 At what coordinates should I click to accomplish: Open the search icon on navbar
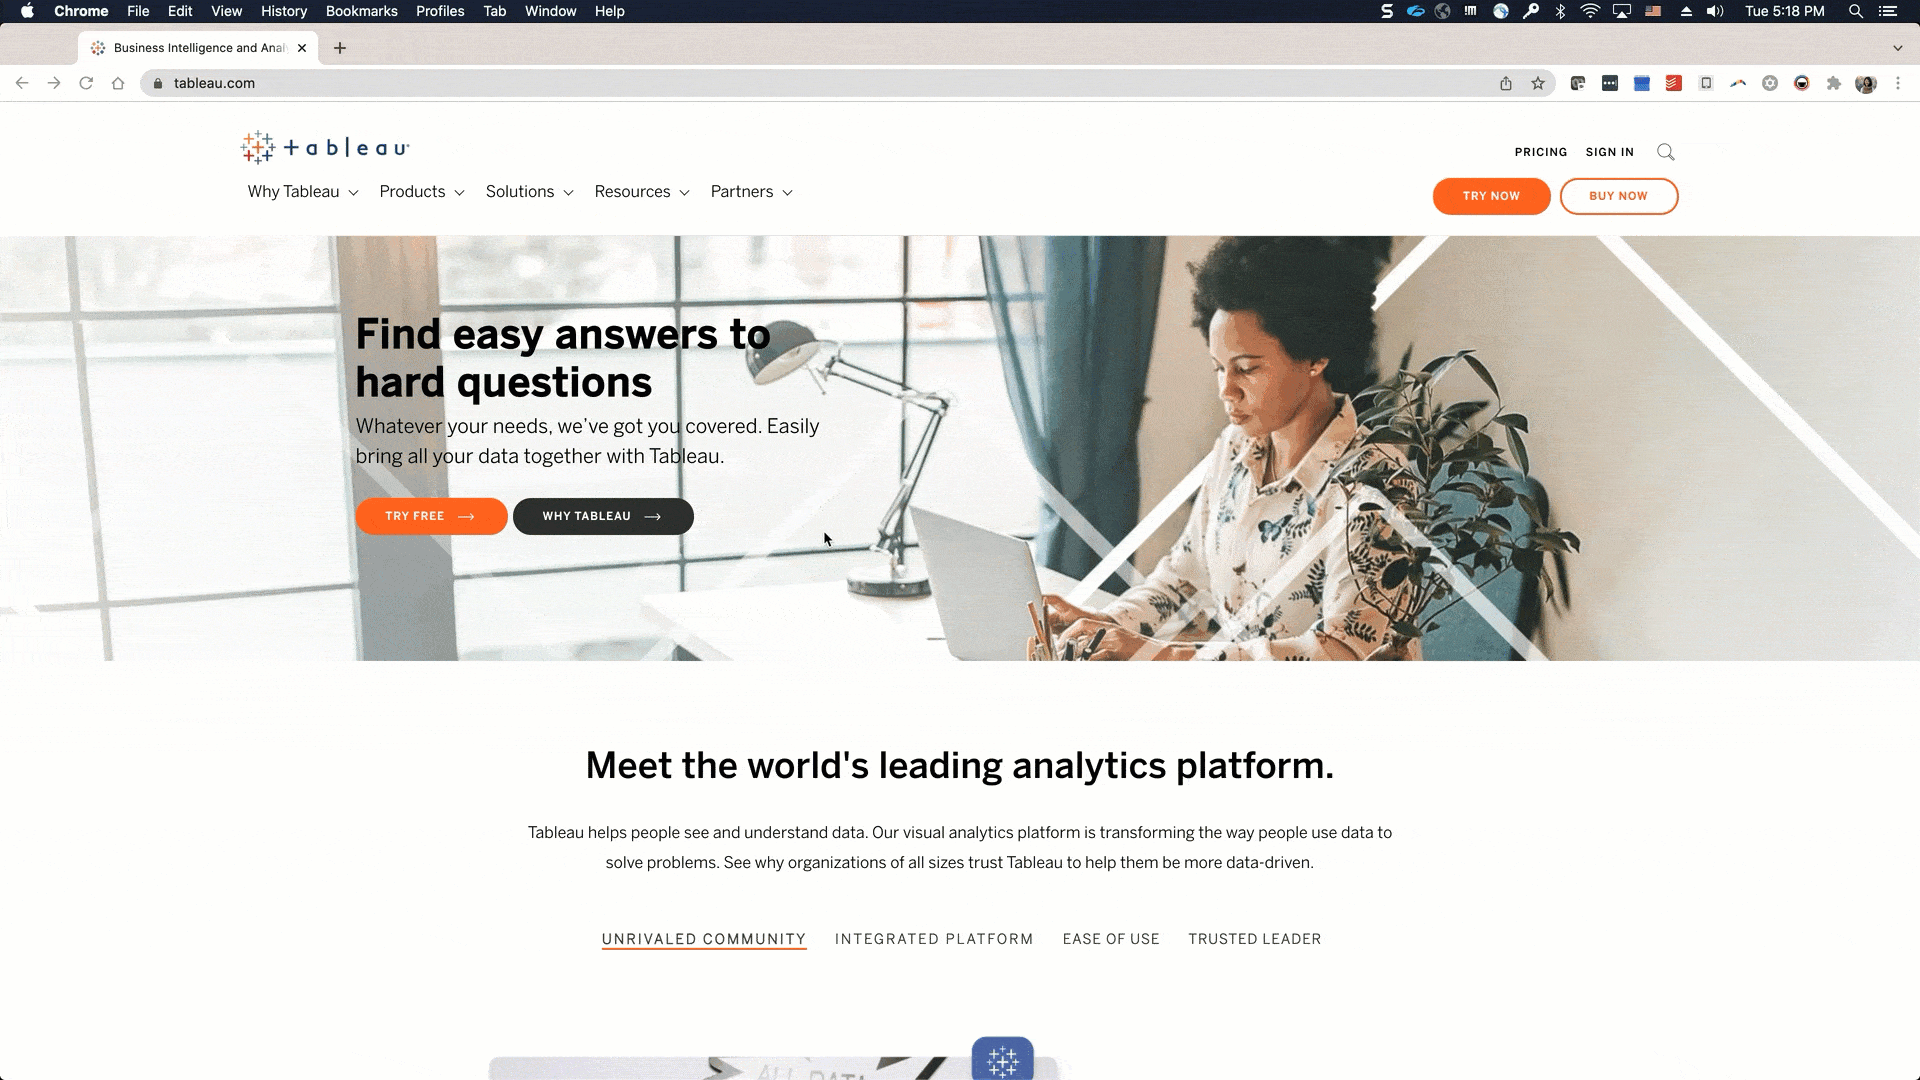[1665, 152]
